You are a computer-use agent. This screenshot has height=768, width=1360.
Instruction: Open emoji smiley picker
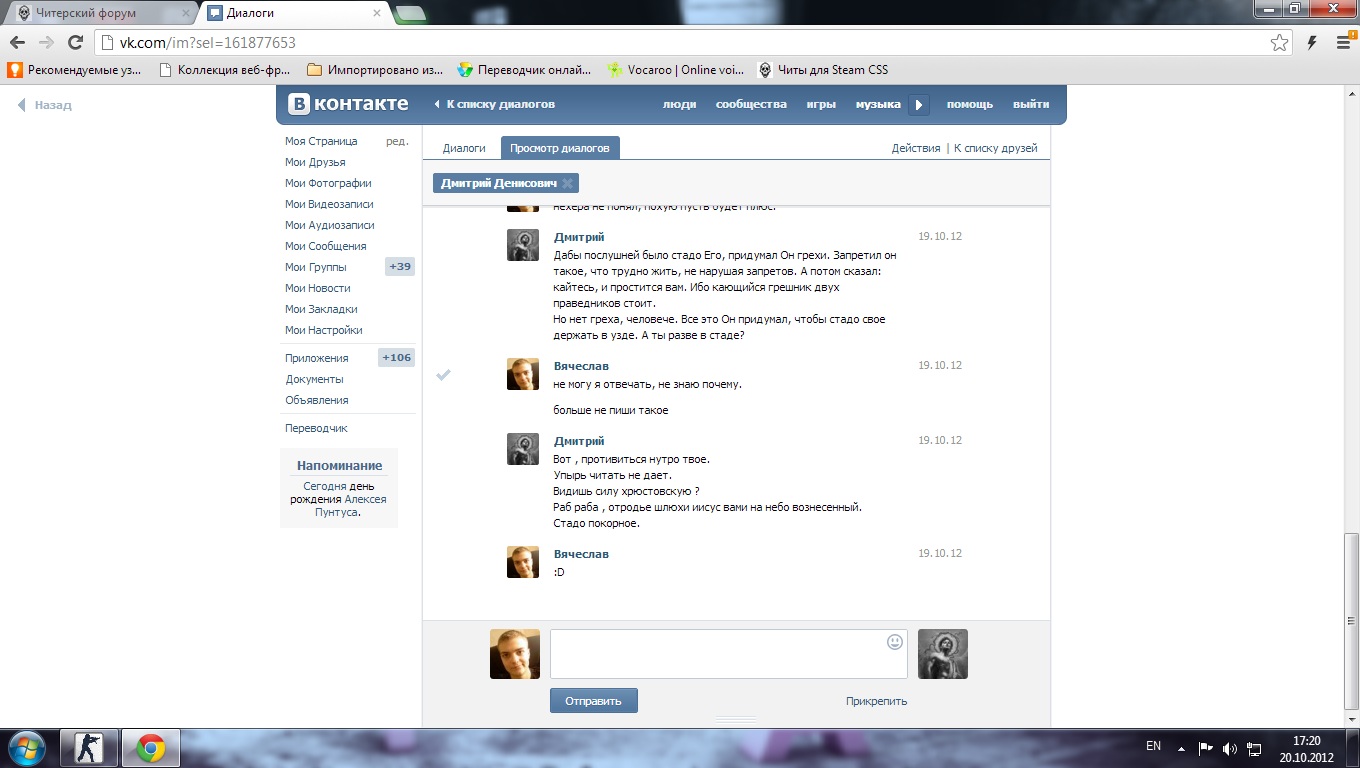pyautogui.click(x=895, y=642)
